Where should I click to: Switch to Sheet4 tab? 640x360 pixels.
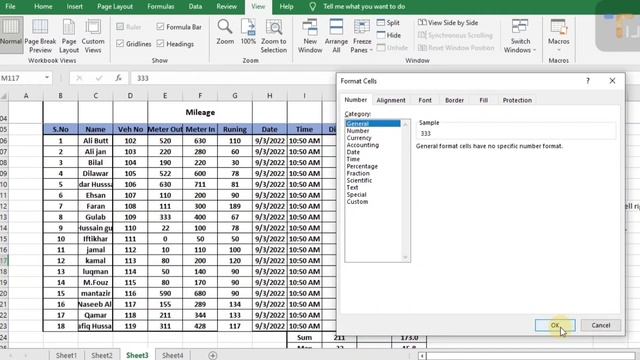coord(173,356)
